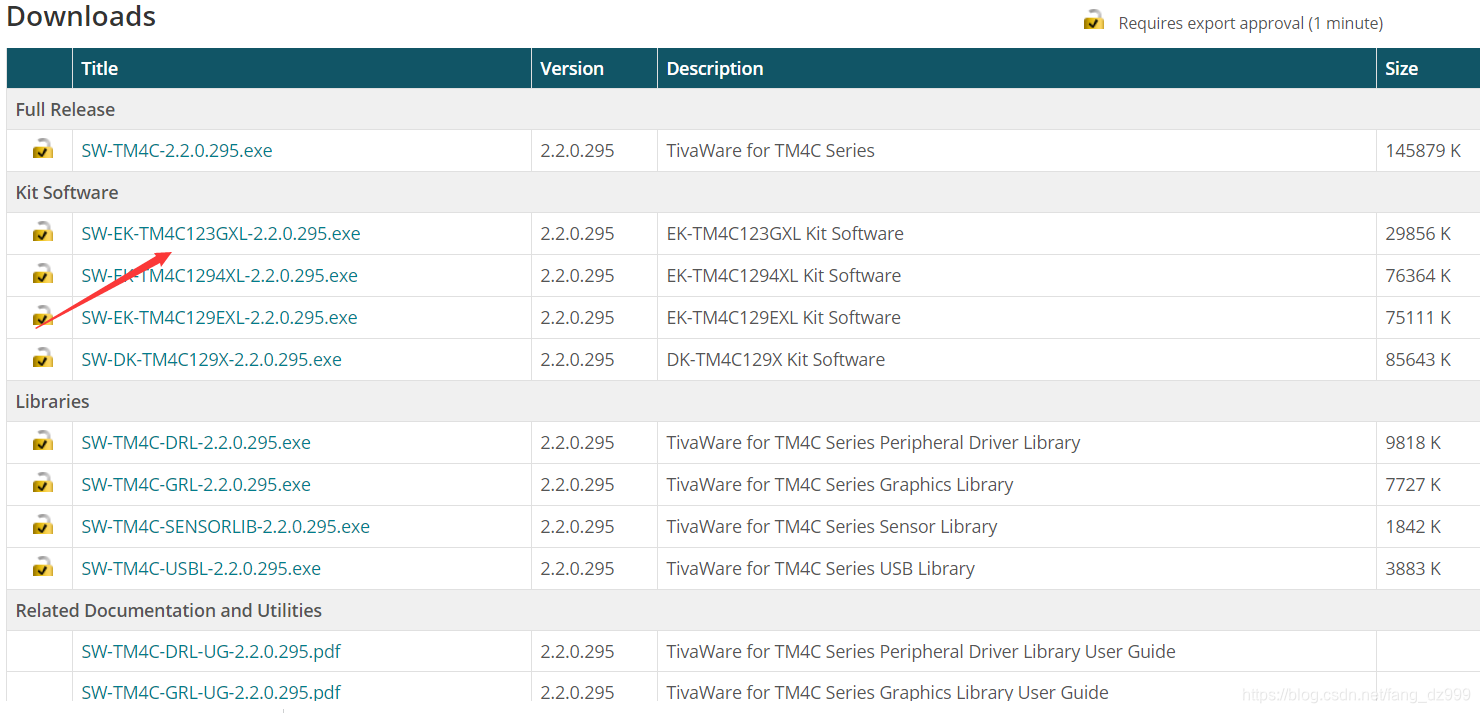Click size value 9818 K
This screenshot has height=713, width=1480.
click(x=1413, y=443)
